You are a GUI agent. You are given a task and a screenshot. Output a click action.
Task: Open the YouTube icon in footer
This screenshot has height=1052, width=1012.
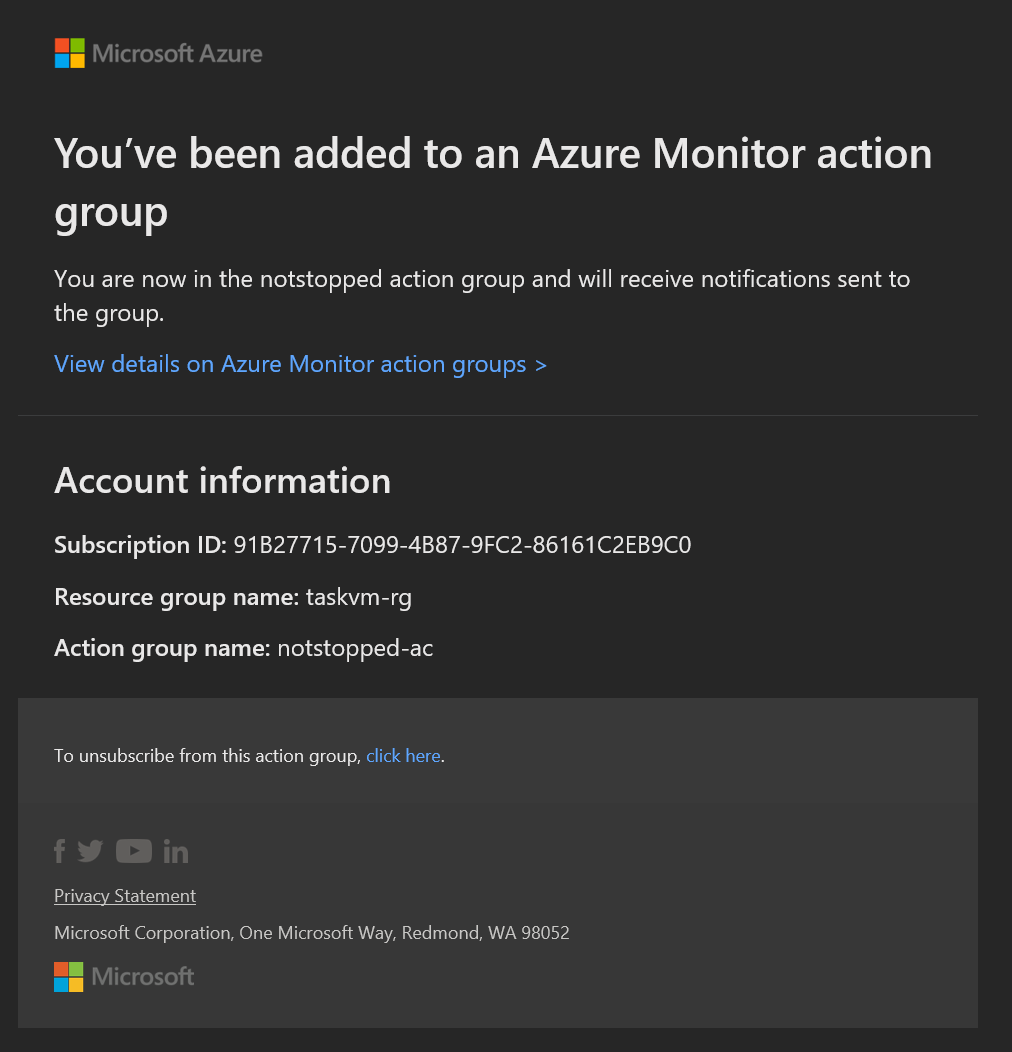point(134,851)
